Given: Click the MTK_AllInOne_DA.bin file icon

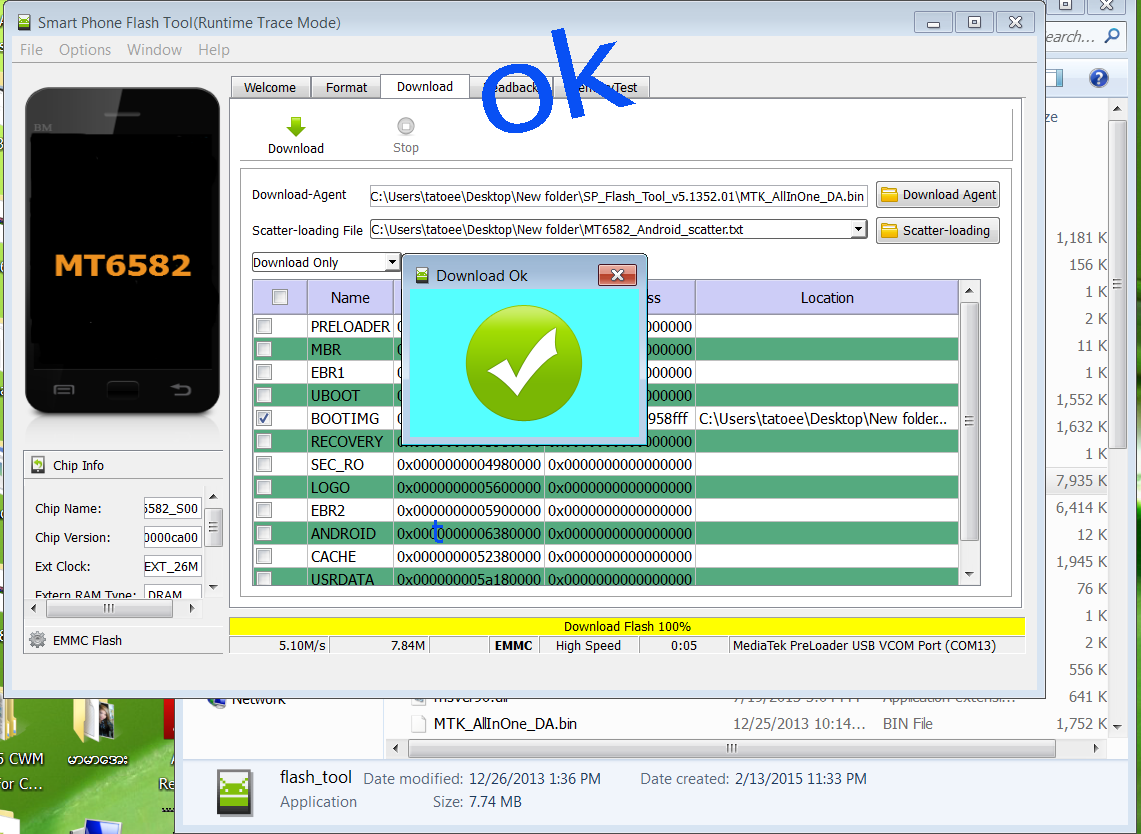Looking at the screenshot, I should coord(418,724).
